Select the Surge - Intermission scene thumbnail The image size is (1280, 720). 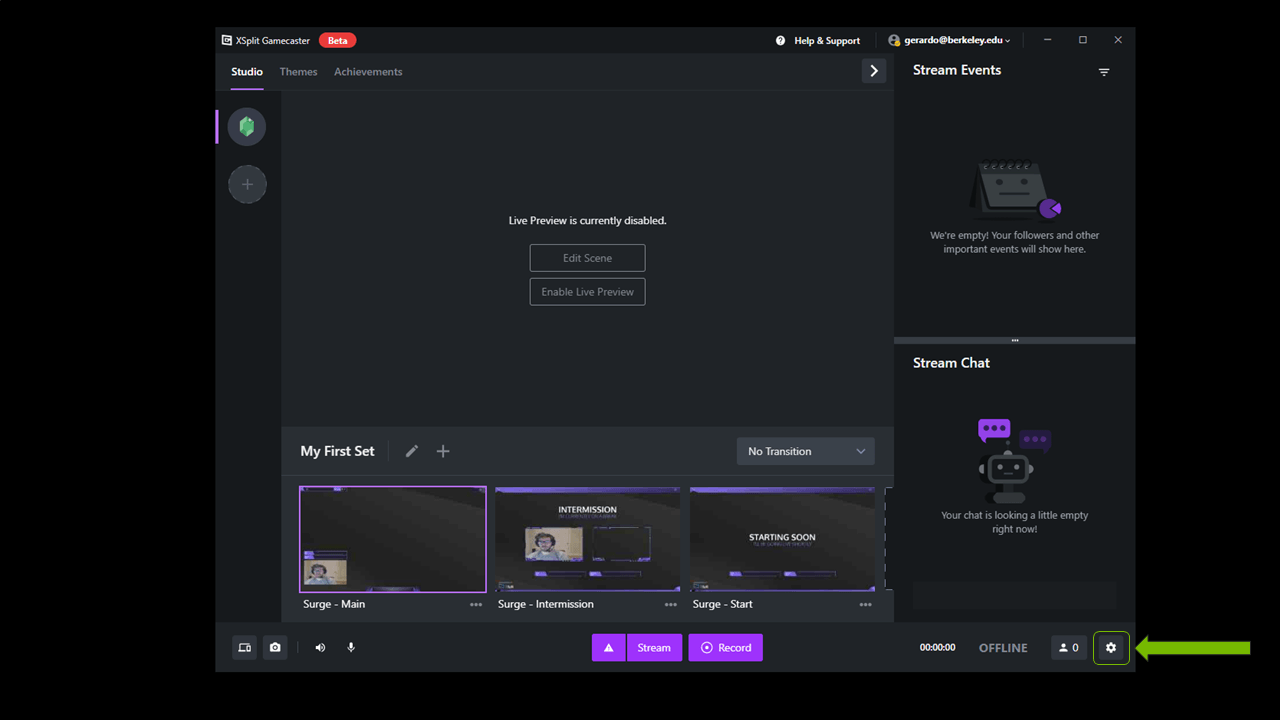pyautogui.click(x=587, y=539)
